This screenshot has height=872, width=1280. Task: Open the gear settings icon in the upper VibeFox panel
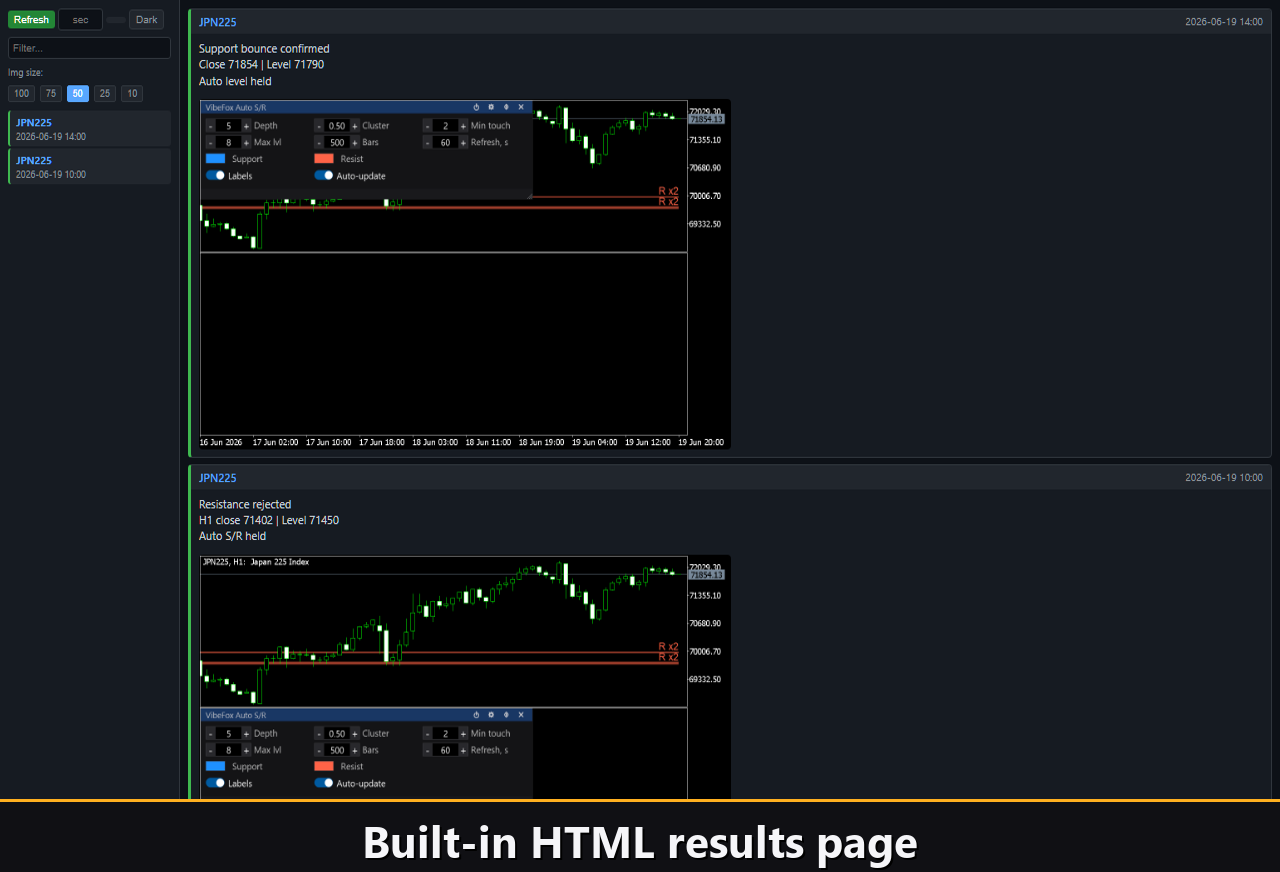pyautogui.click(x=491, y=107)
